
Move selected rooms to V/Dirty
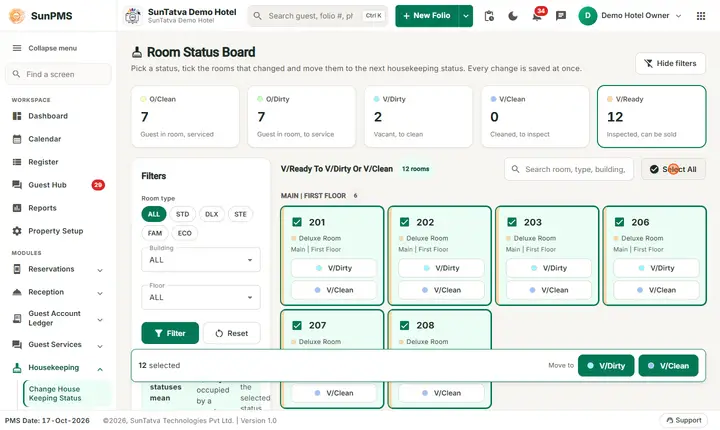(606, 366)
